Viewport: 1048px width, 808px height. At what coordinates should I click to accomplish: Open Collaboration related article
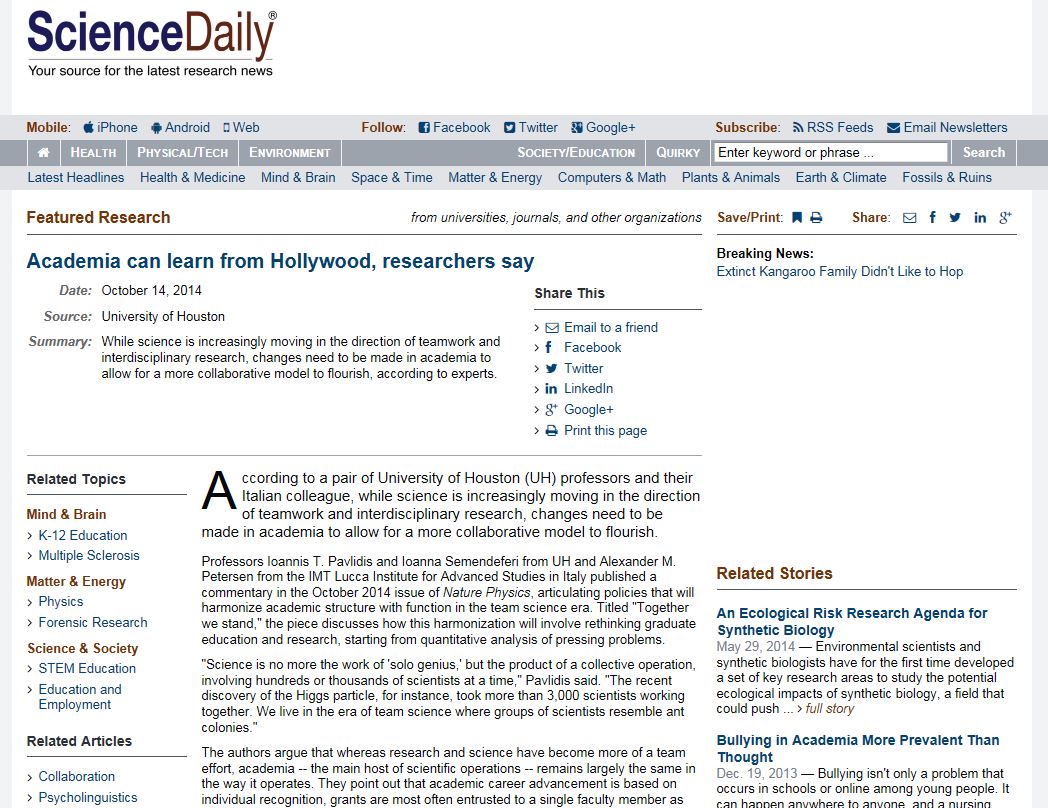click(x=77, y=777)
